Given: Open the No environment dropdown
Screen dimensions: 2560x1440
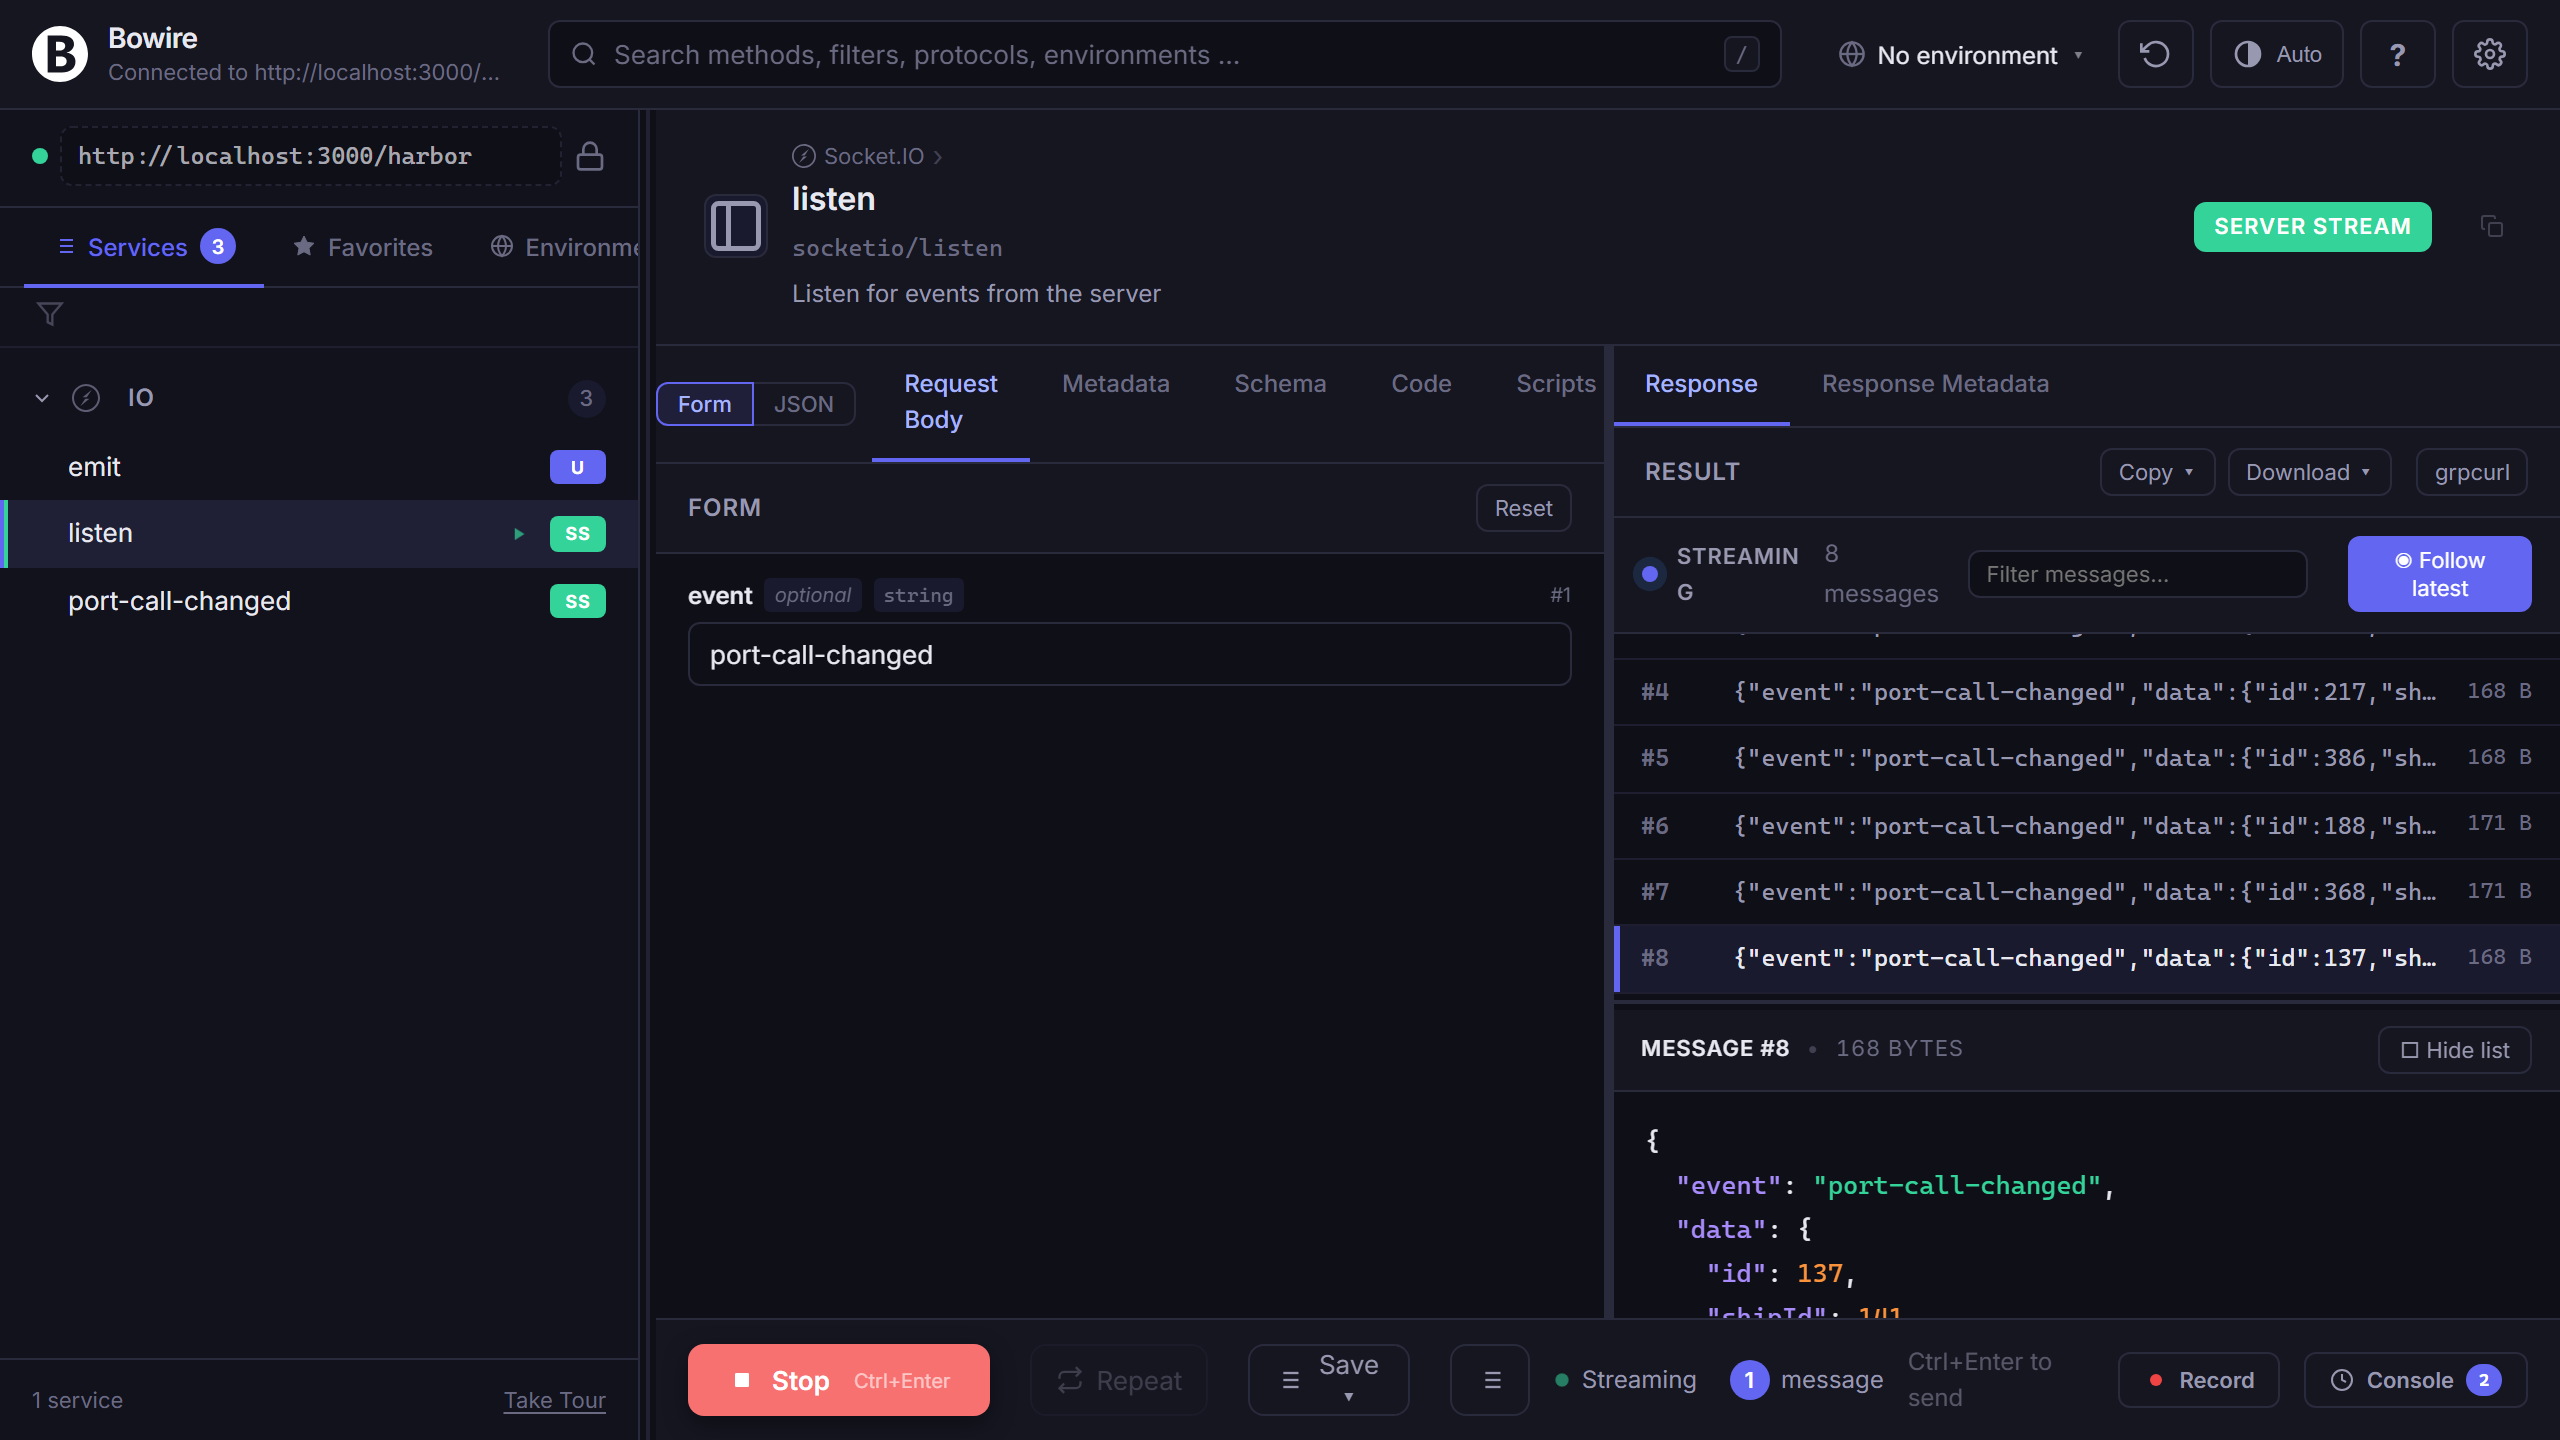Looking at the screenshot, I should pyautogui.click(x=1961, y=54).
